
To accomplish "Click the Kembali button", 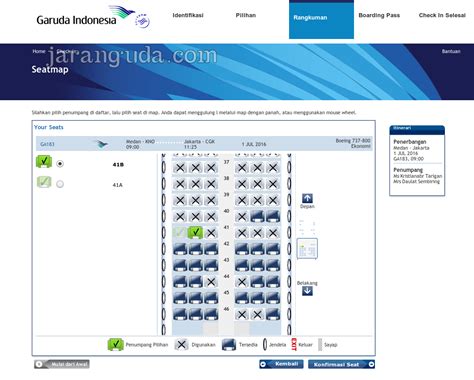I will (281, 364).
